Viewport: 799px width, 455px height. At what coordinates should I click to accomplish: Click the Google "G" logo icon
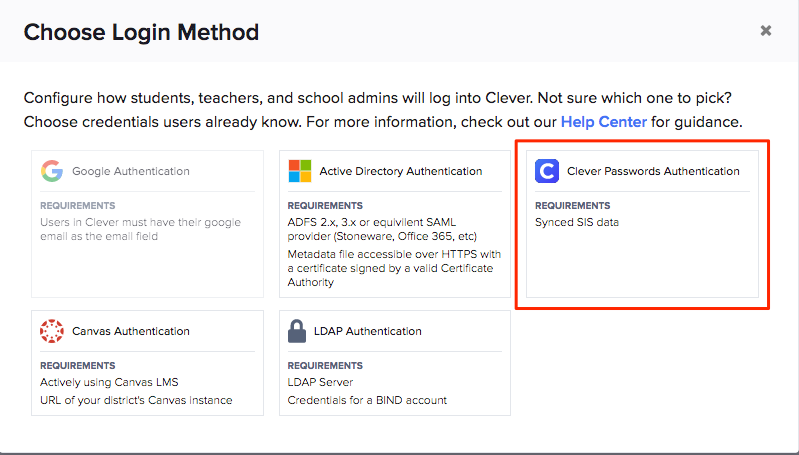52,171
